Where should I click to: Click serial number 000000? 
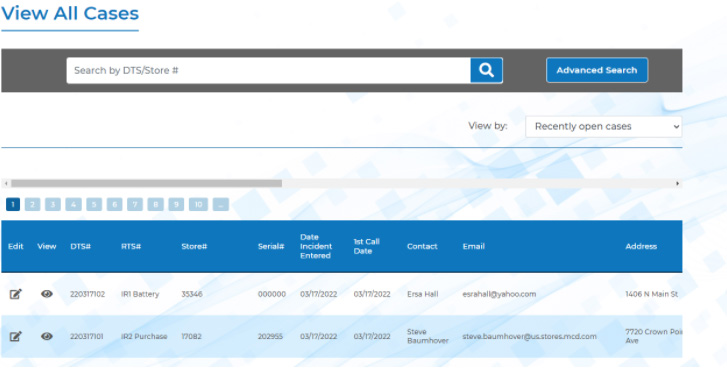(272, 294)
